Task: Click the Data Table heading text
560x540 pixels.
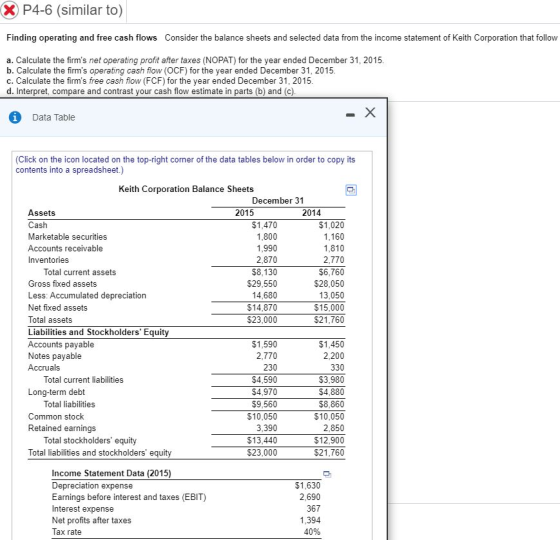Action: tap(54, 118)
